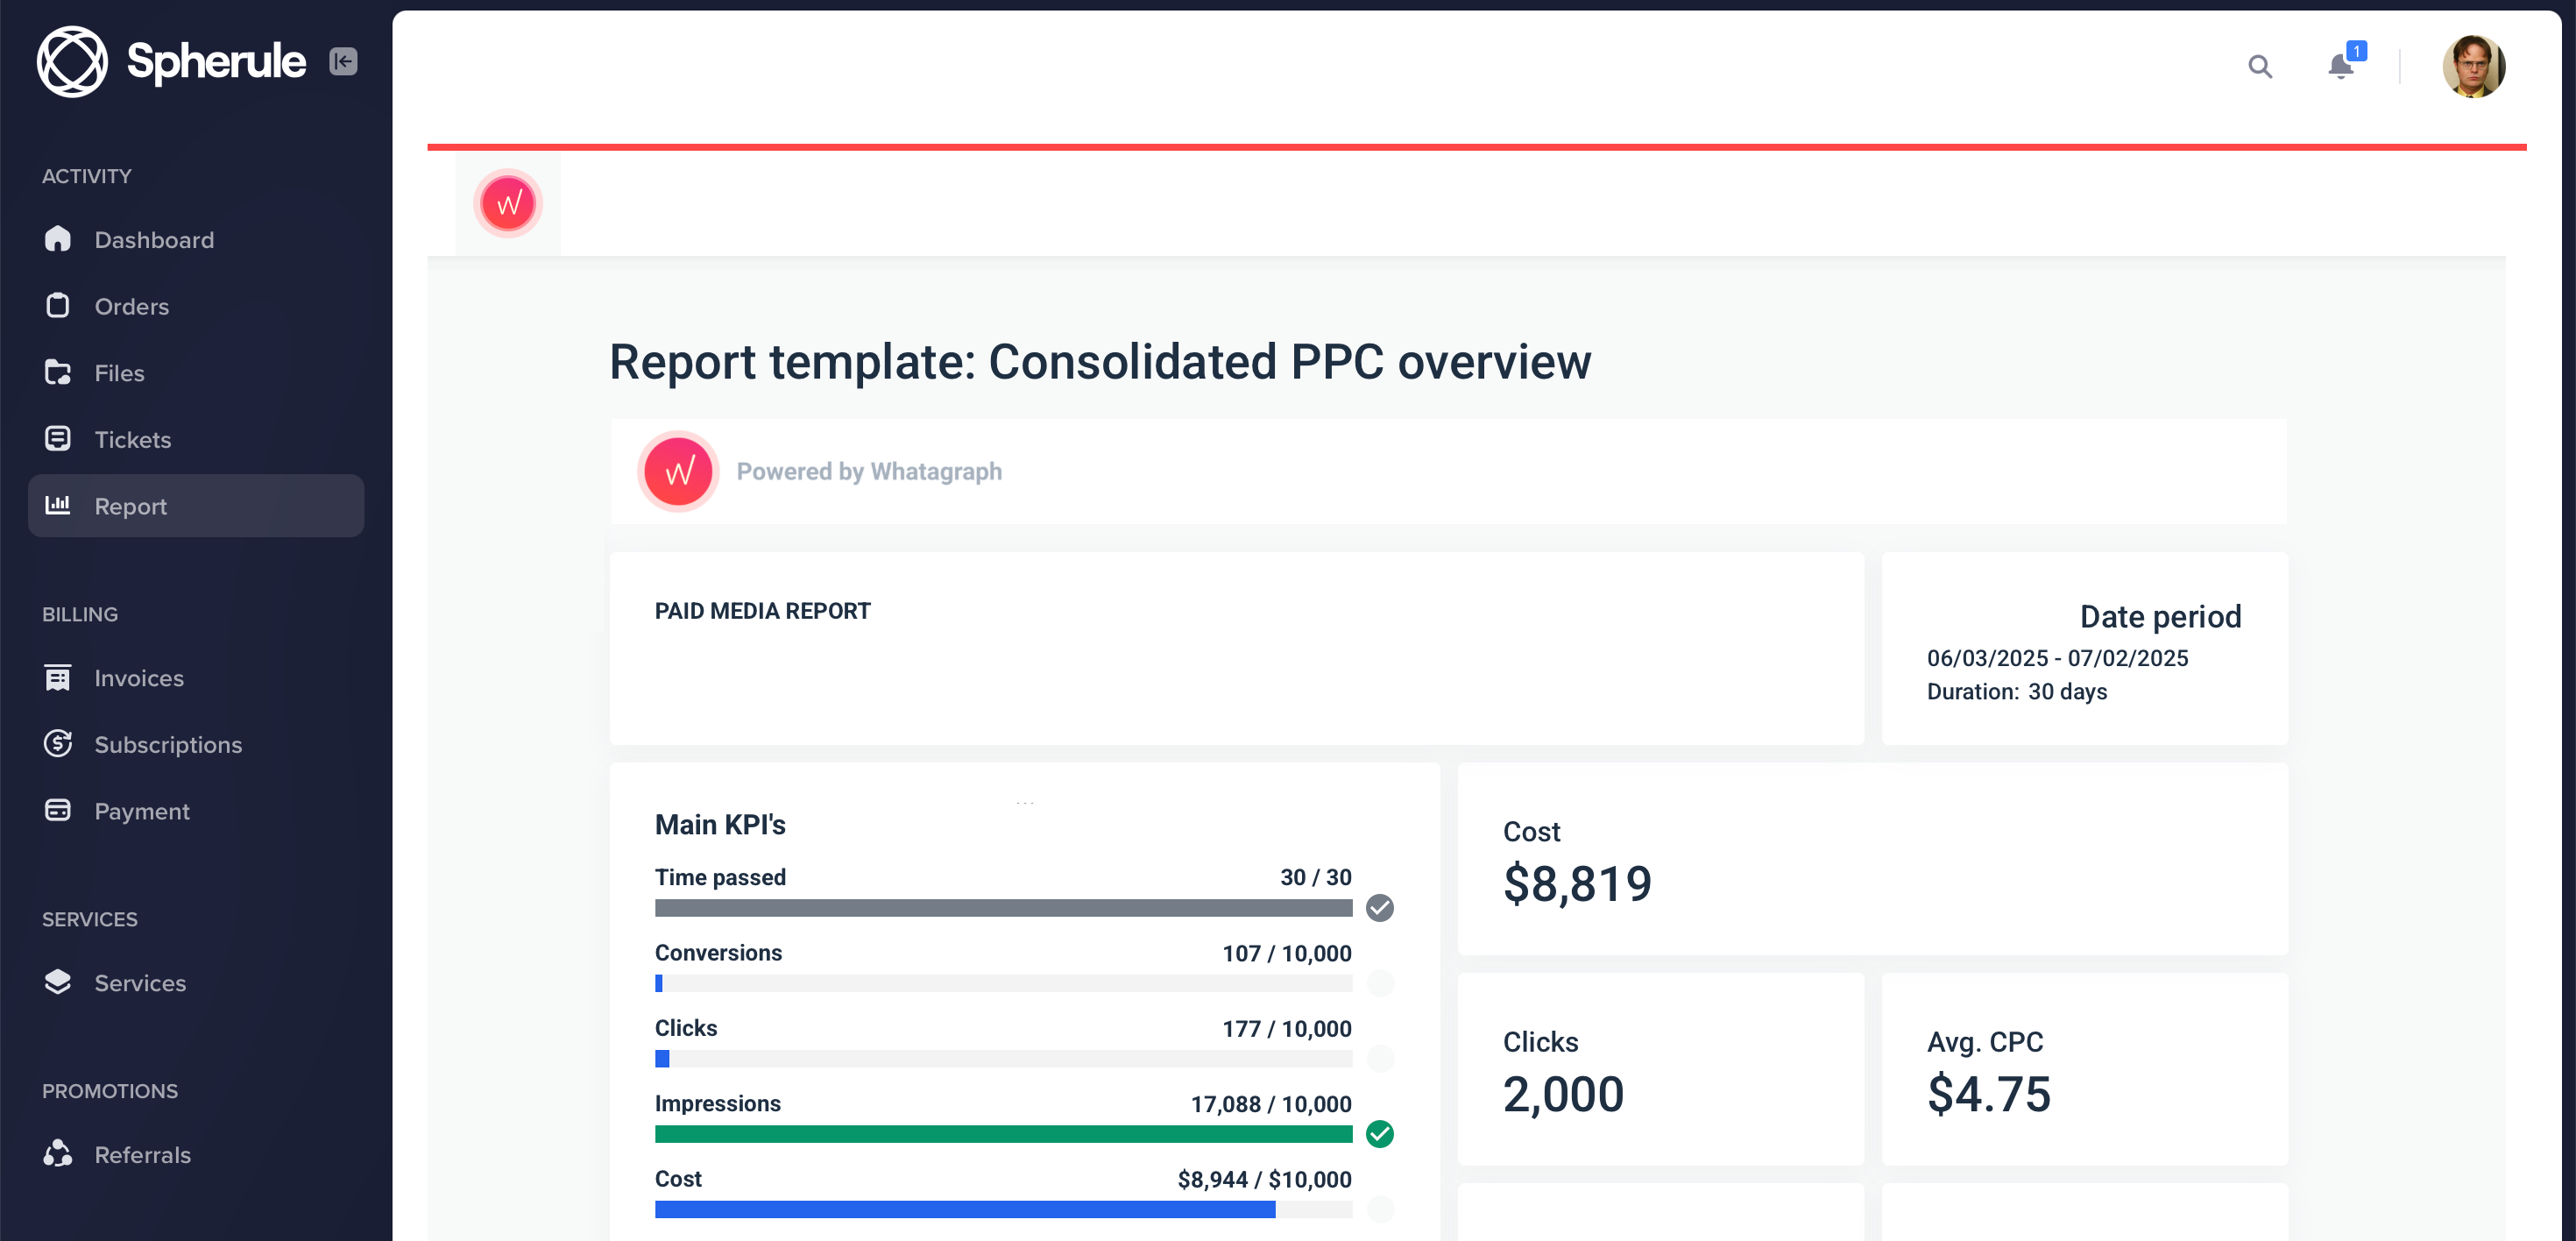The image size is (2576, 1241).
Task: Click the '$8,944 / $10,000' cost value
Action: pos(1264,1179)
